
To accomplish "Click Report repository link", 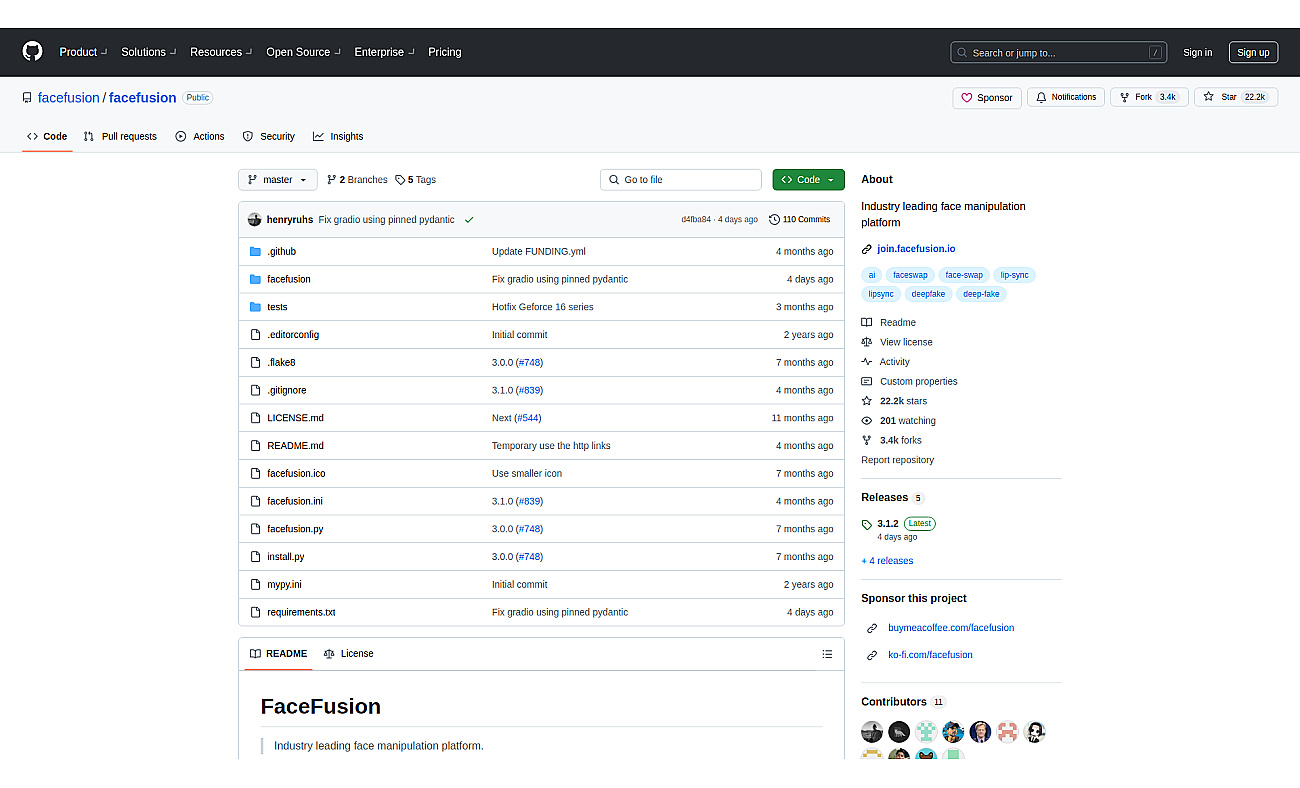I will click(x=897, y=460).
